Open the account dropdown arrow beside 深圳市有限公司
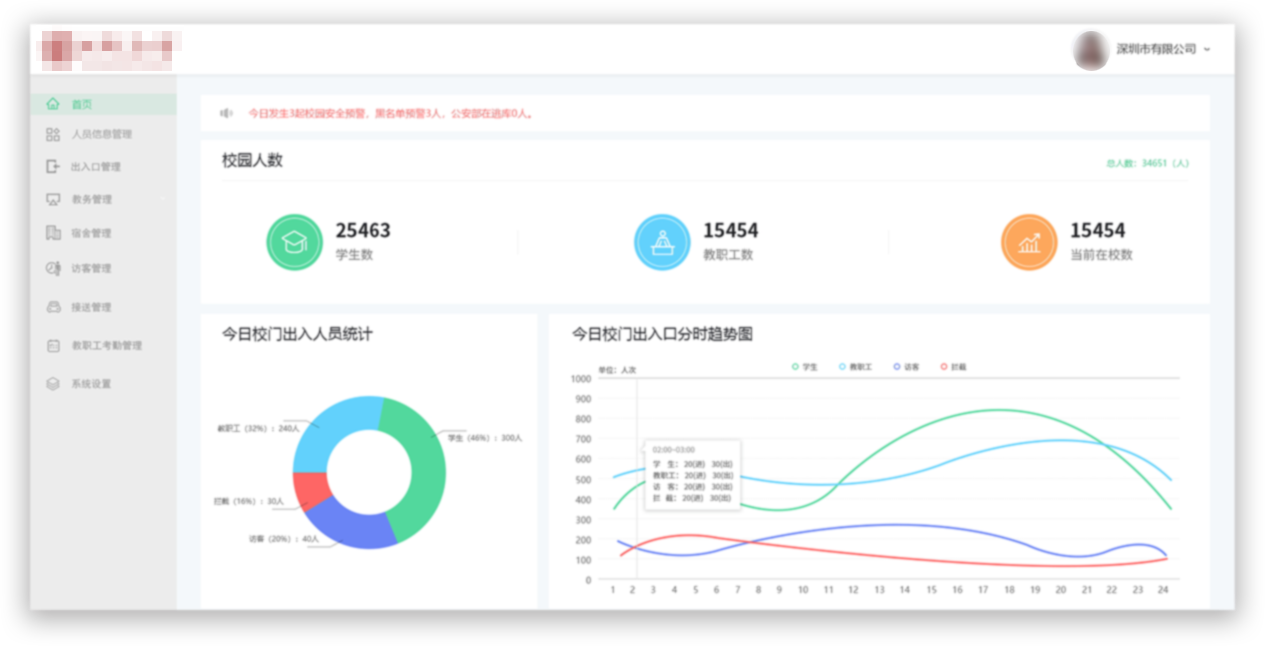1265x646 pixels. pyautogui.click(x=1207, y=49)
